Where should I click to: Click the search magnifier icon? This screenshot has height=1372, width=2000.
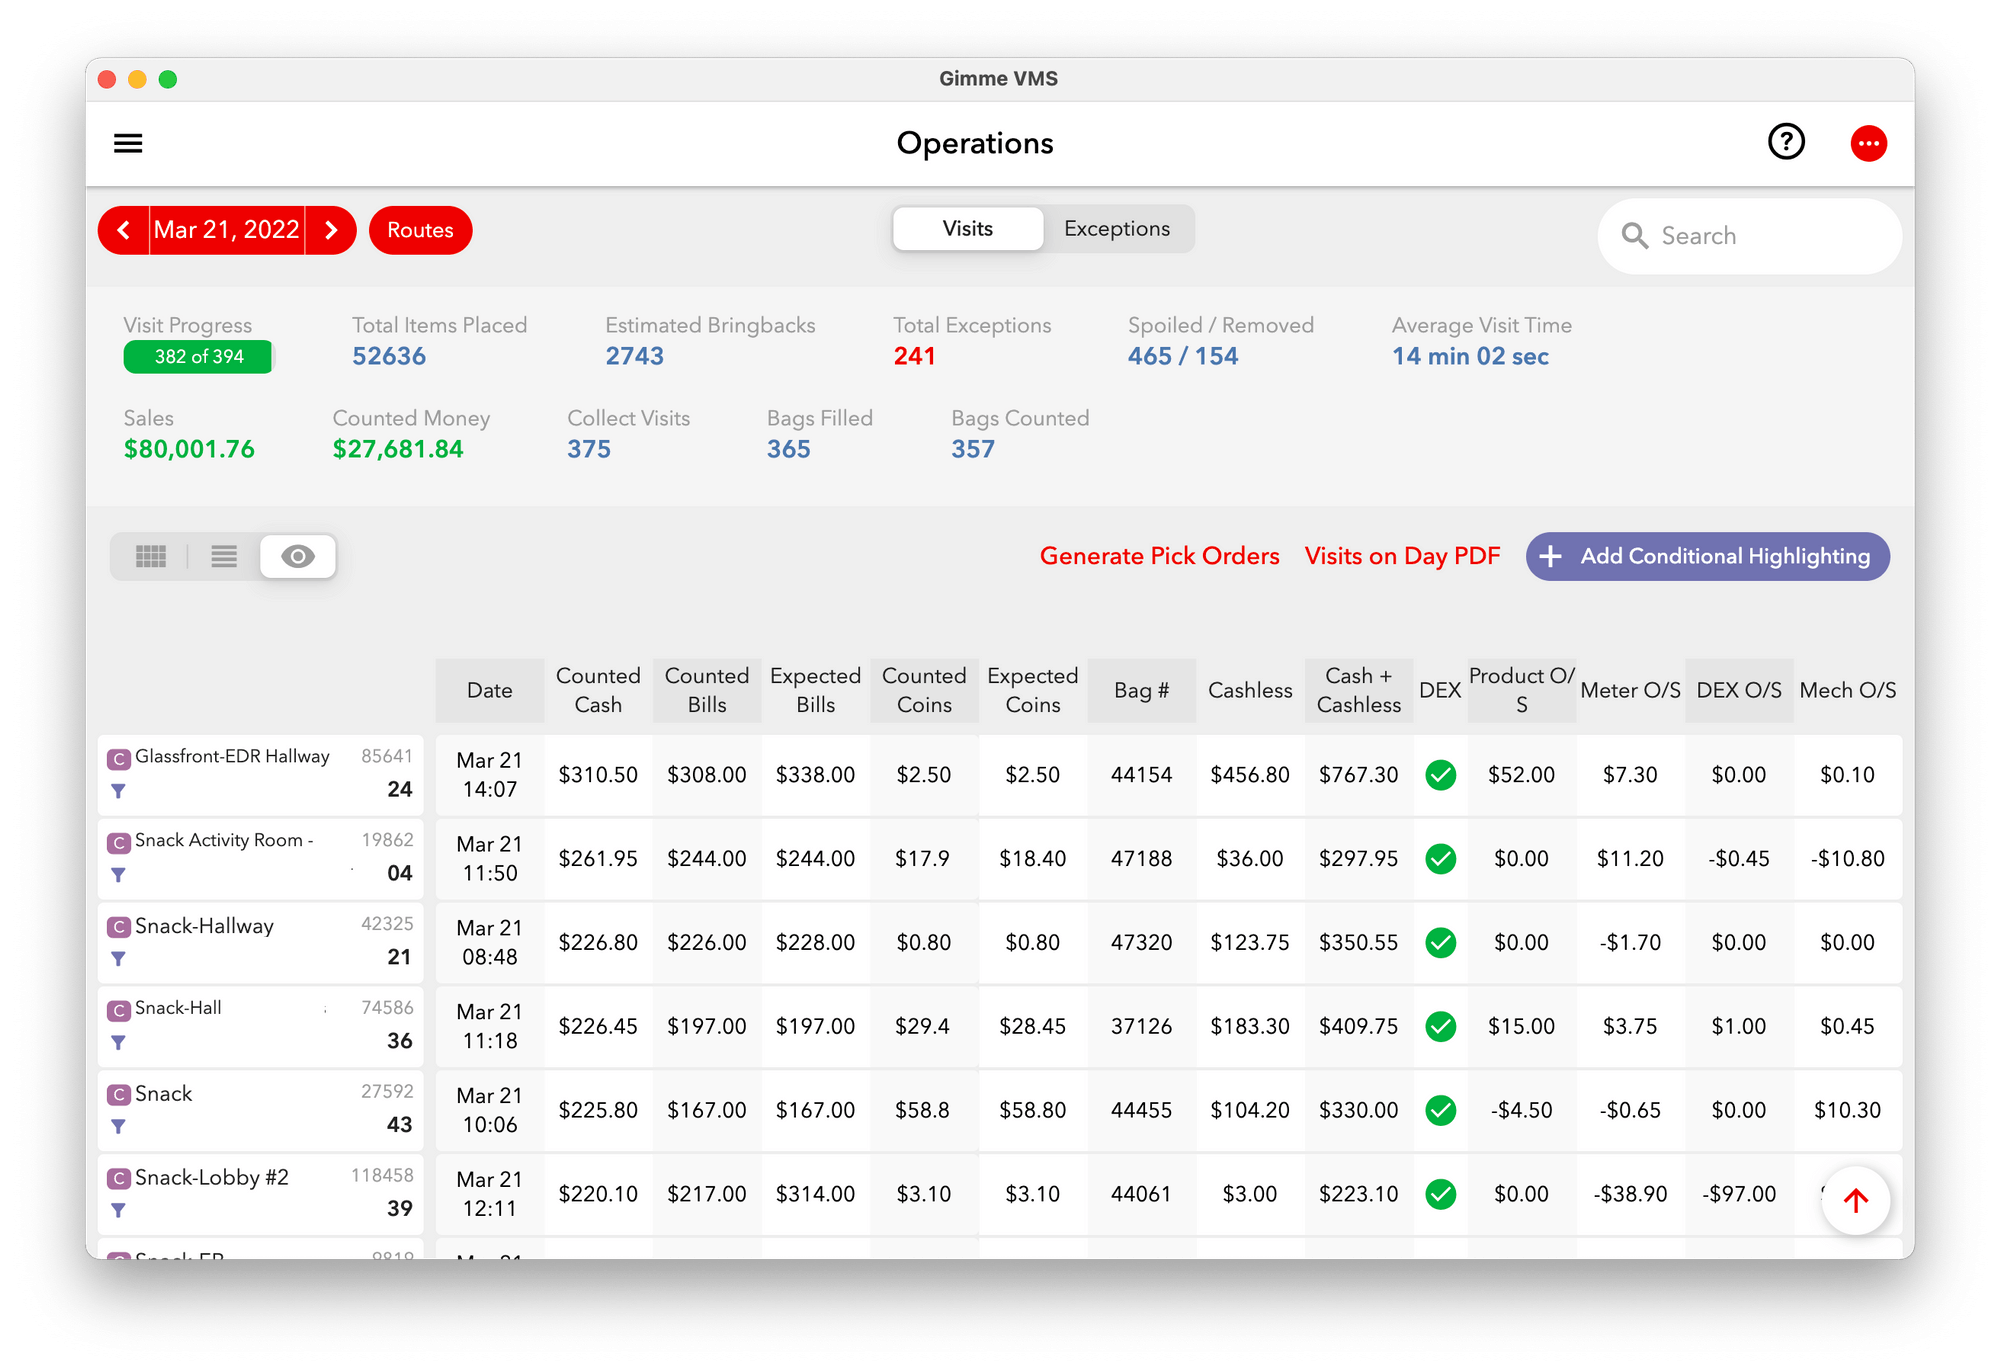(x=1635, y=236)
